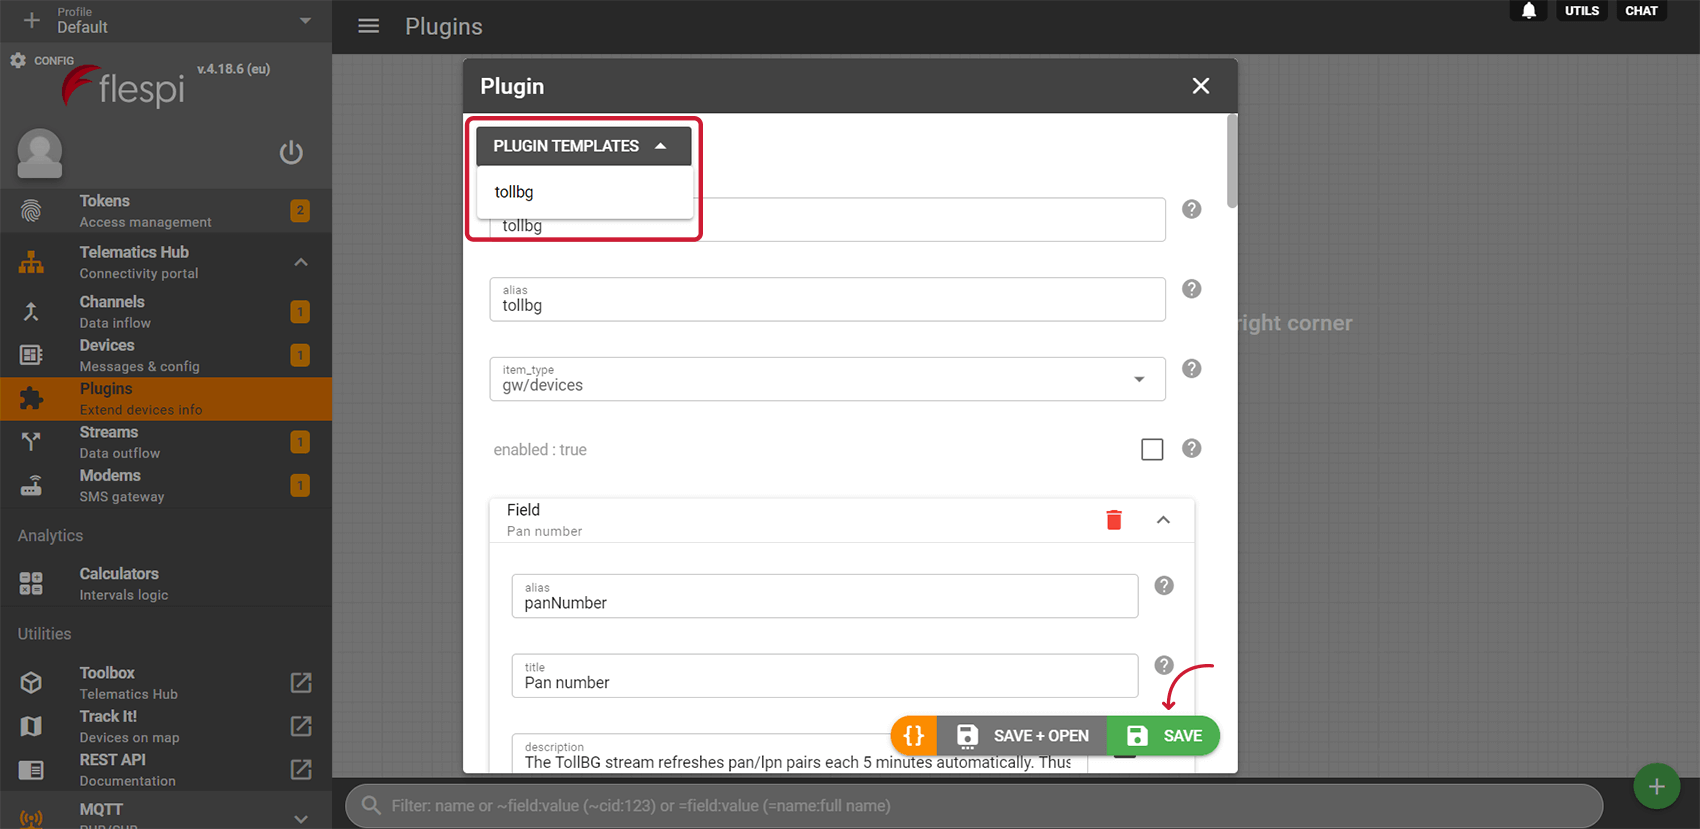Image resolution: width=1700 pixels, height=829 pixels.
Task: Click the SAVE button
Action: (x=1164, y=736)
